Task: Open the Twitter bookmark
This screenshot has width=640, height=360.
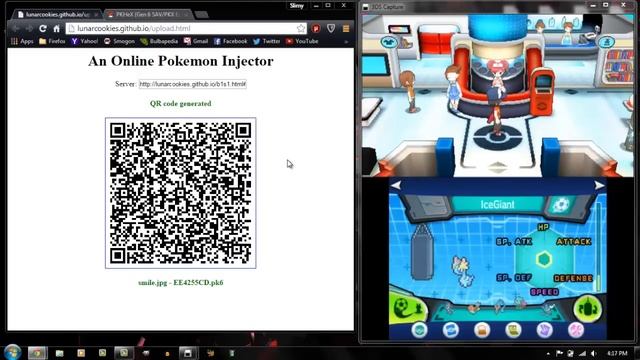Action: pos(267,41)
